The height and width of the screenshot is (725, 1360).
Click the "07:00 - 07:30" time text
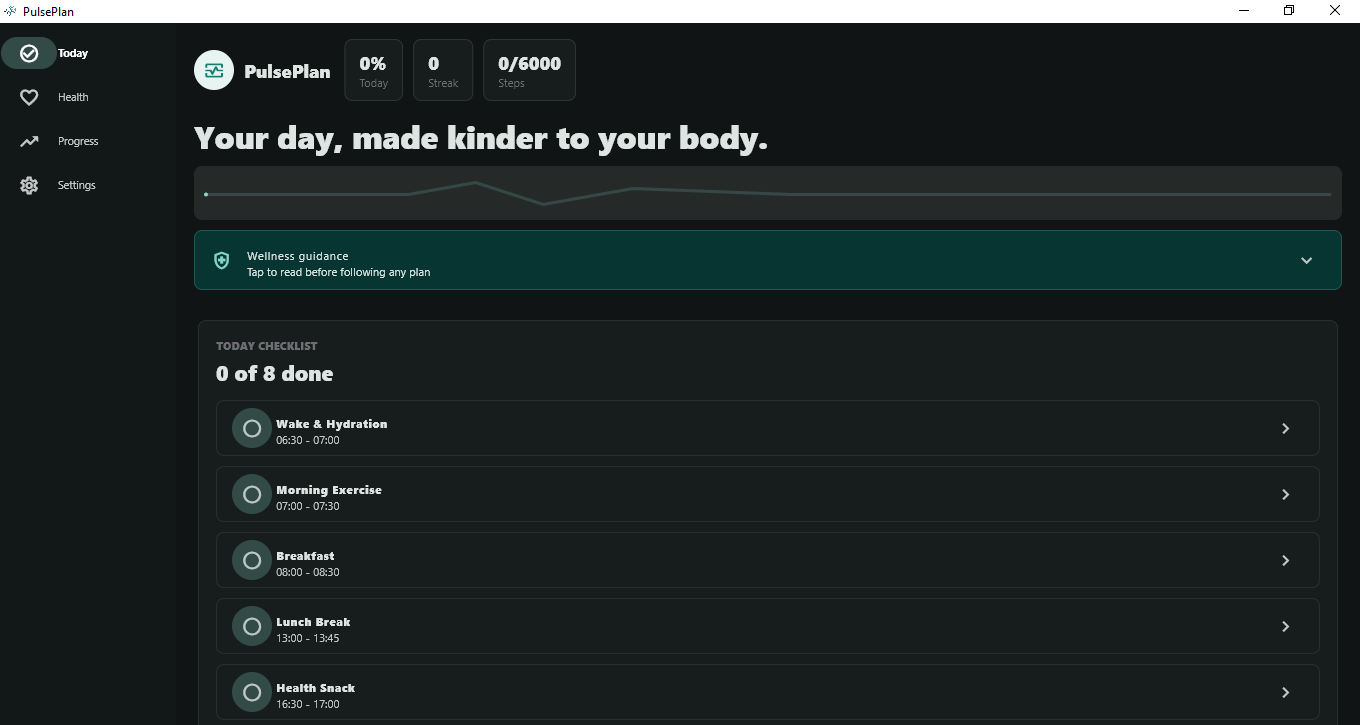(308, 506)
